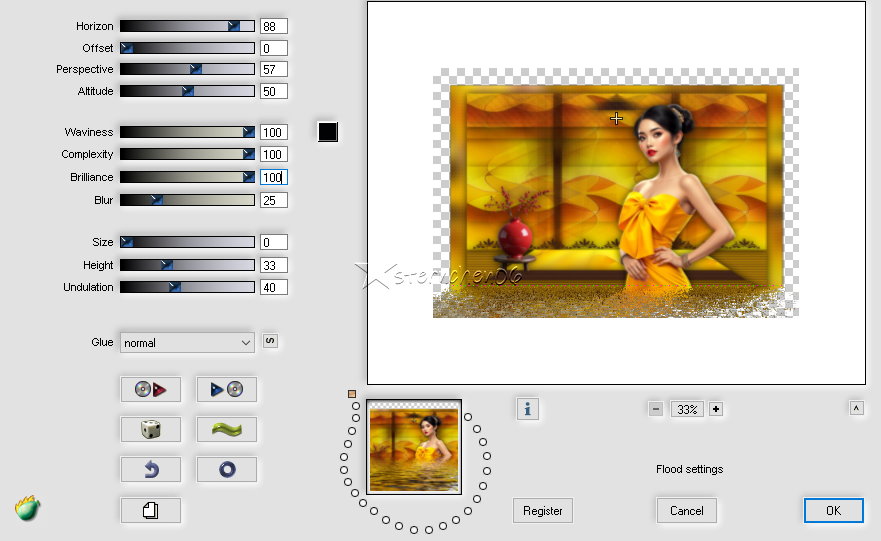Click the Register button
881x541 pixels.
[543, 510]
